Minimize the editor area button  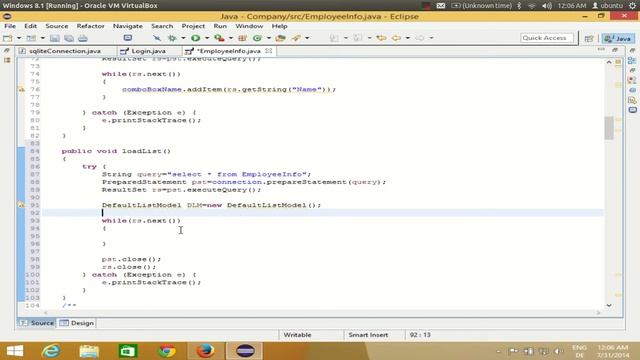pyautogui.click(x=601, y=50)
